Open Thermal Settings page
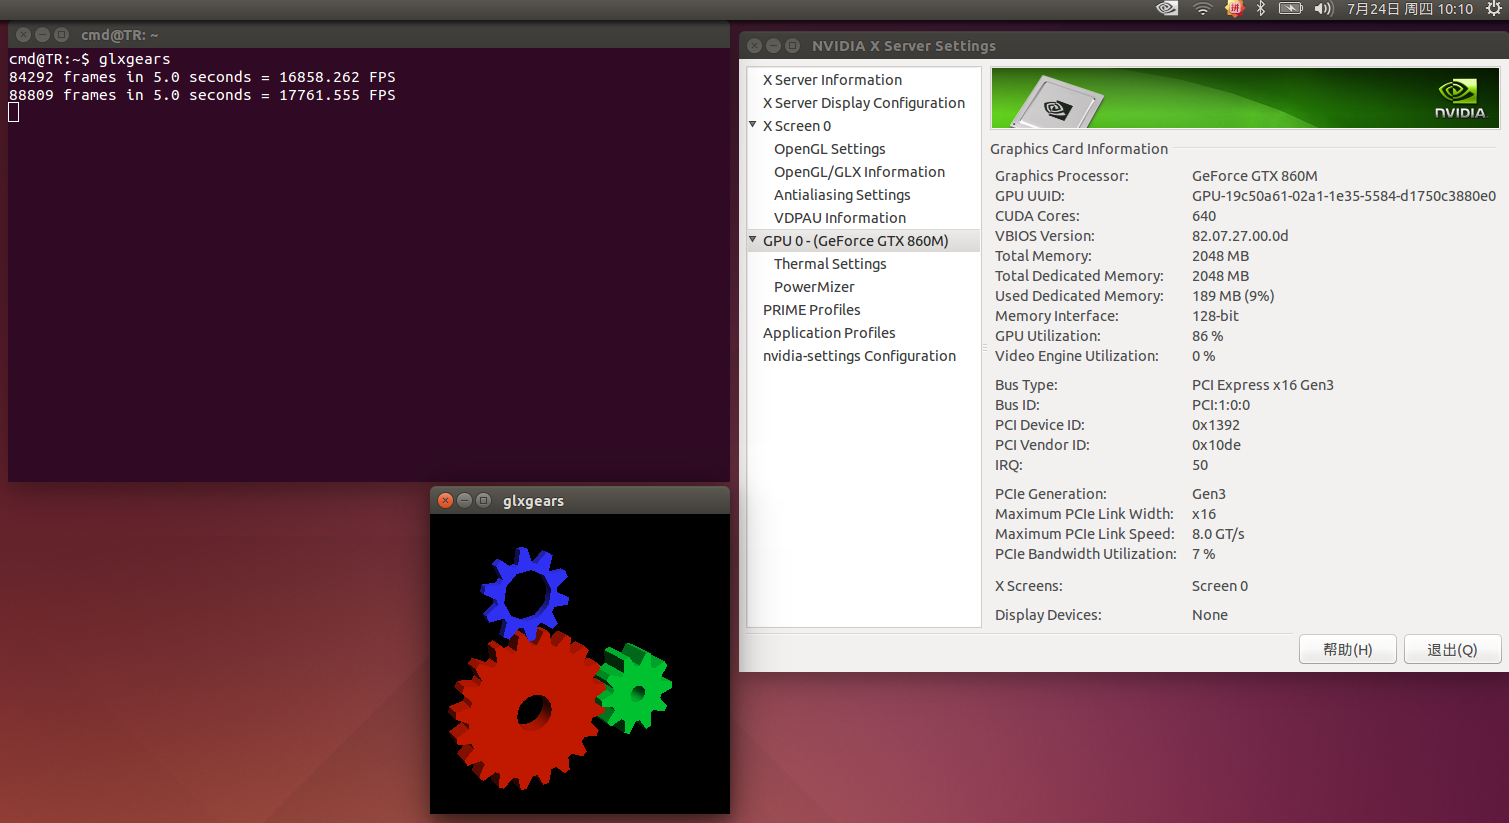The image size is (1509, 823). tap(830, 264)
